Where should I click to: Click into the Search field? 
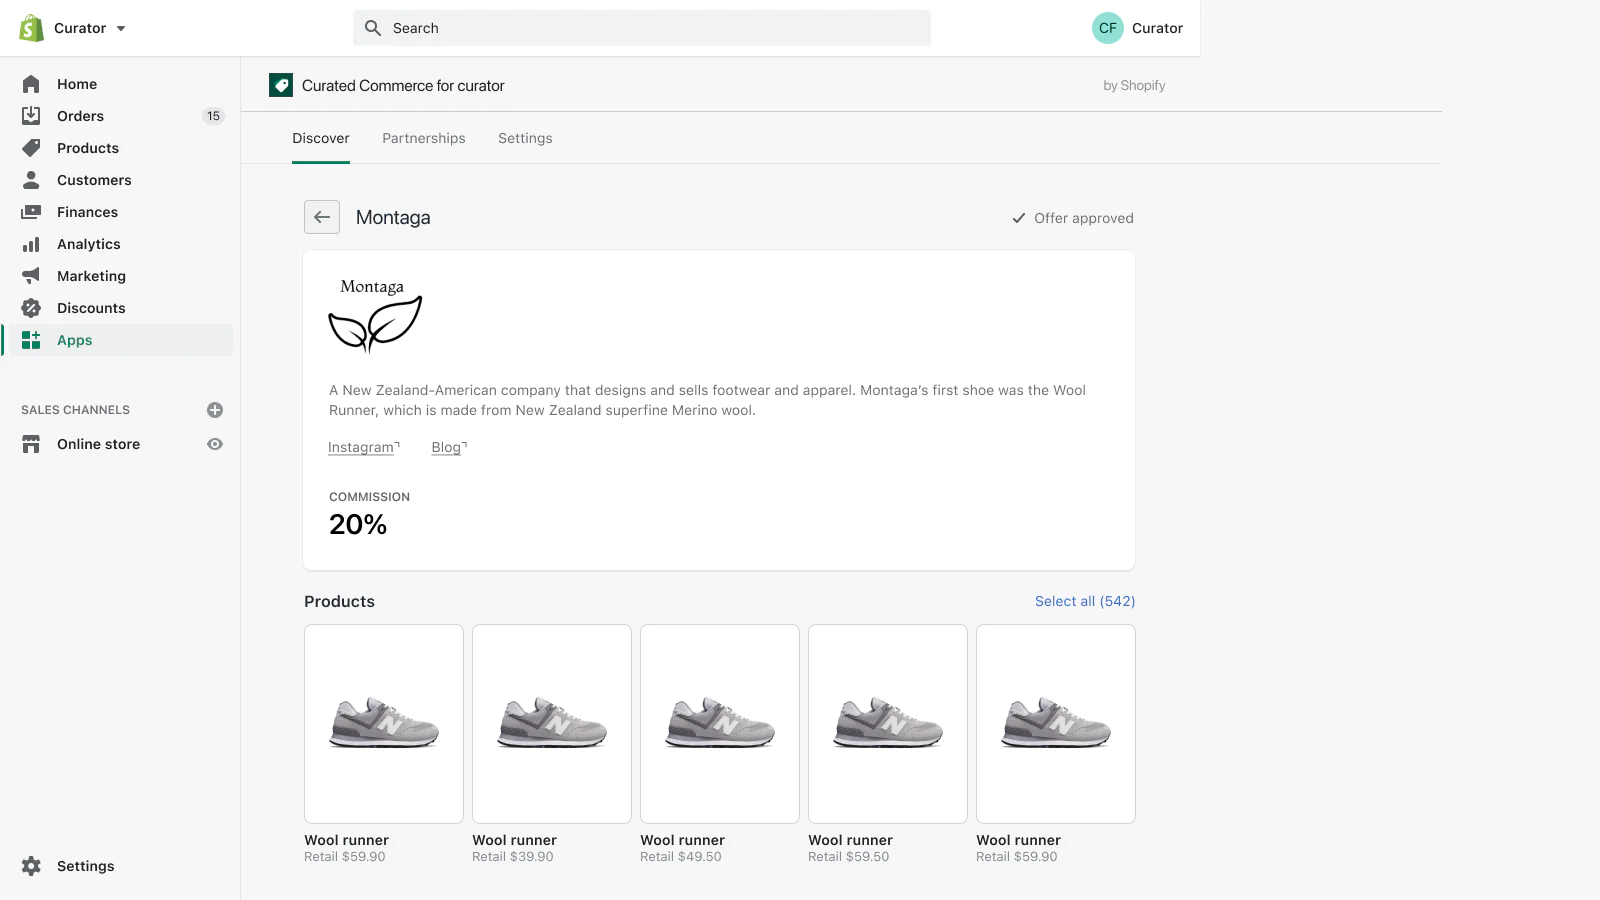pos(642,28)
